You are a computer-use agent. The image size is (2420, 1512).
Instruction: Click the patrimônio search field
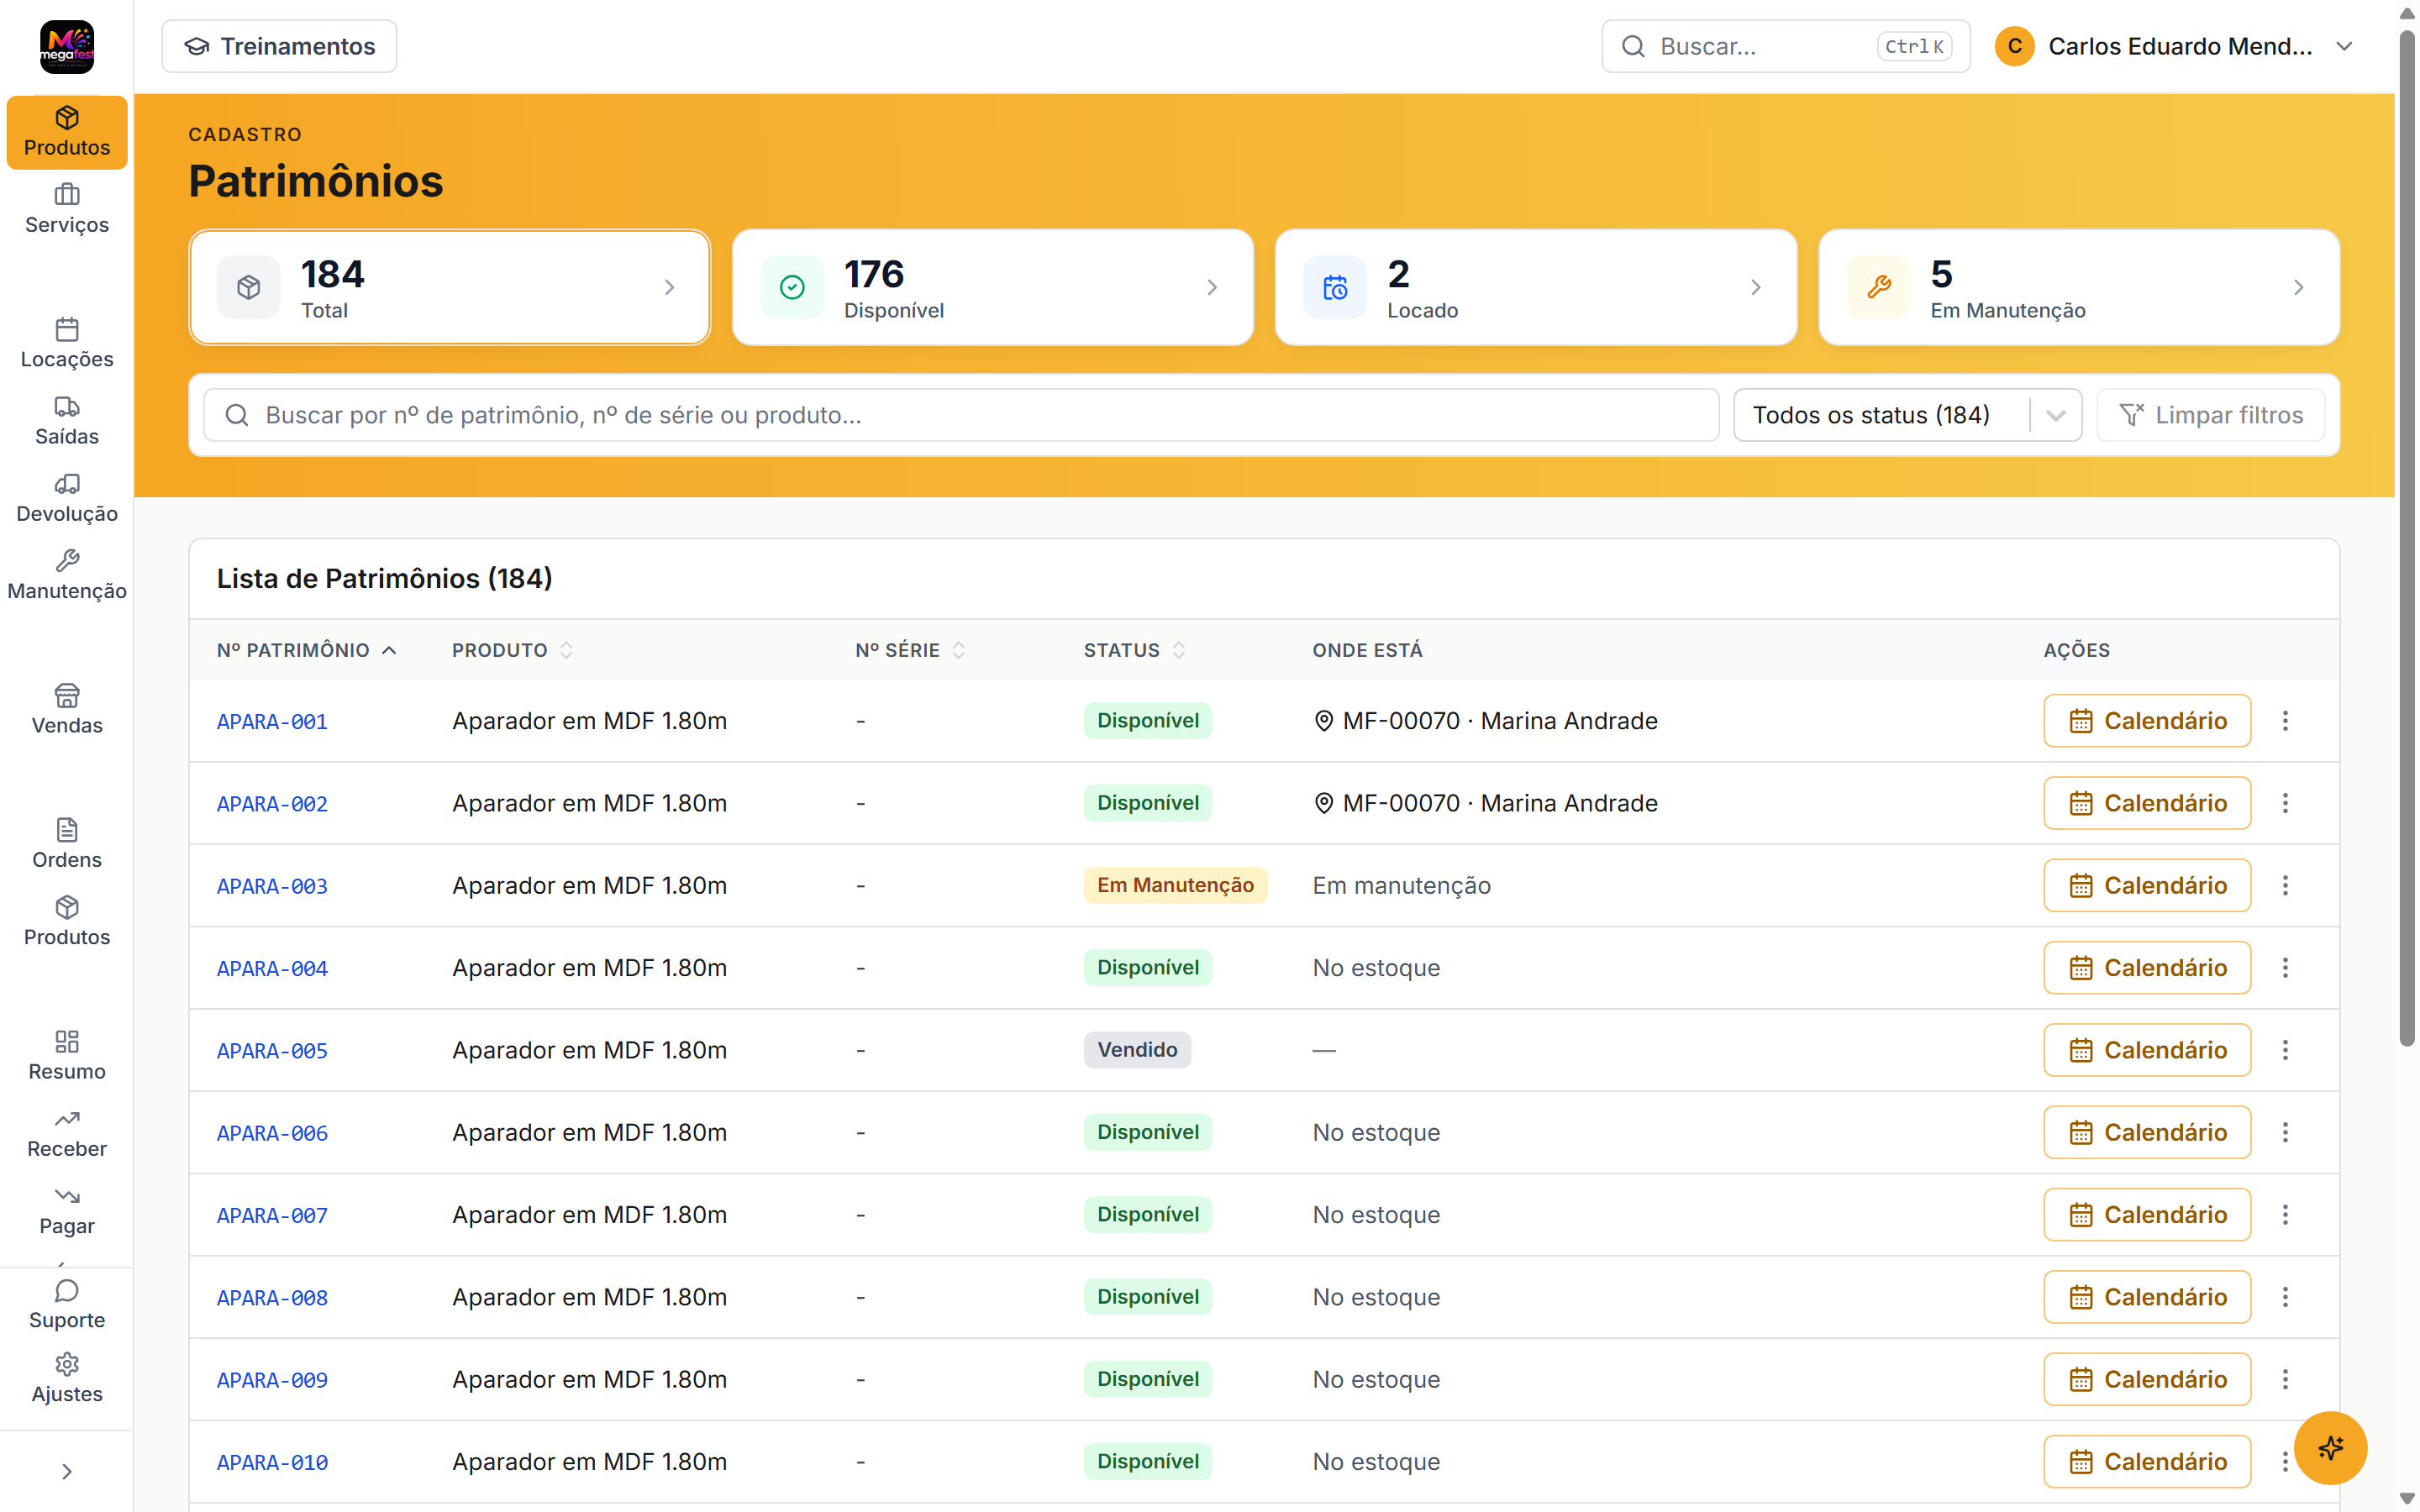coord(961,415)
